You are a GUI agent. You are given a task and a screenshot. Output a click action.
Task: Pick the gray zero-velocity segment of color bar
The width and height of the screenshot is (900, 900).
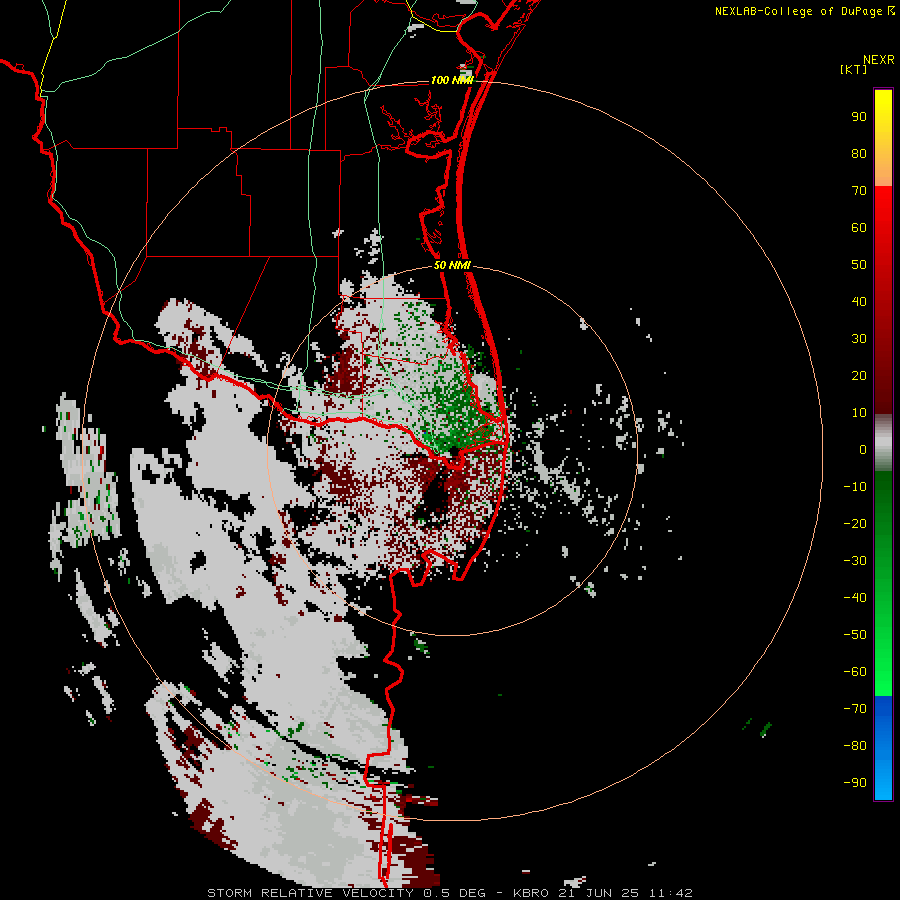pyautogui.click(x=883, y=443)
